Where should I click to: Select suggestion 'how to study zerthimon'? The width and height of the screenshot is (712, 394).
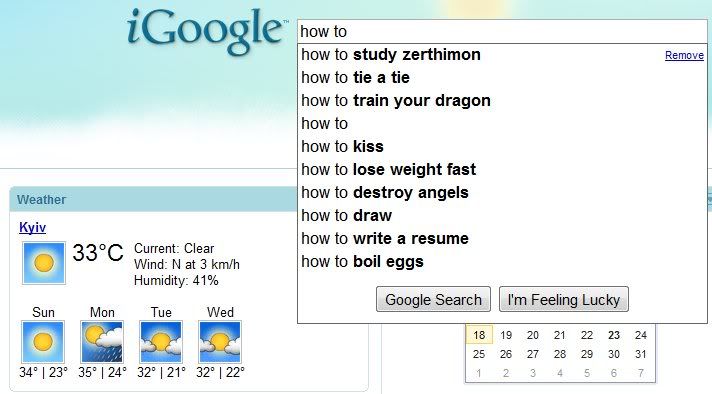(x=502, y=55)
